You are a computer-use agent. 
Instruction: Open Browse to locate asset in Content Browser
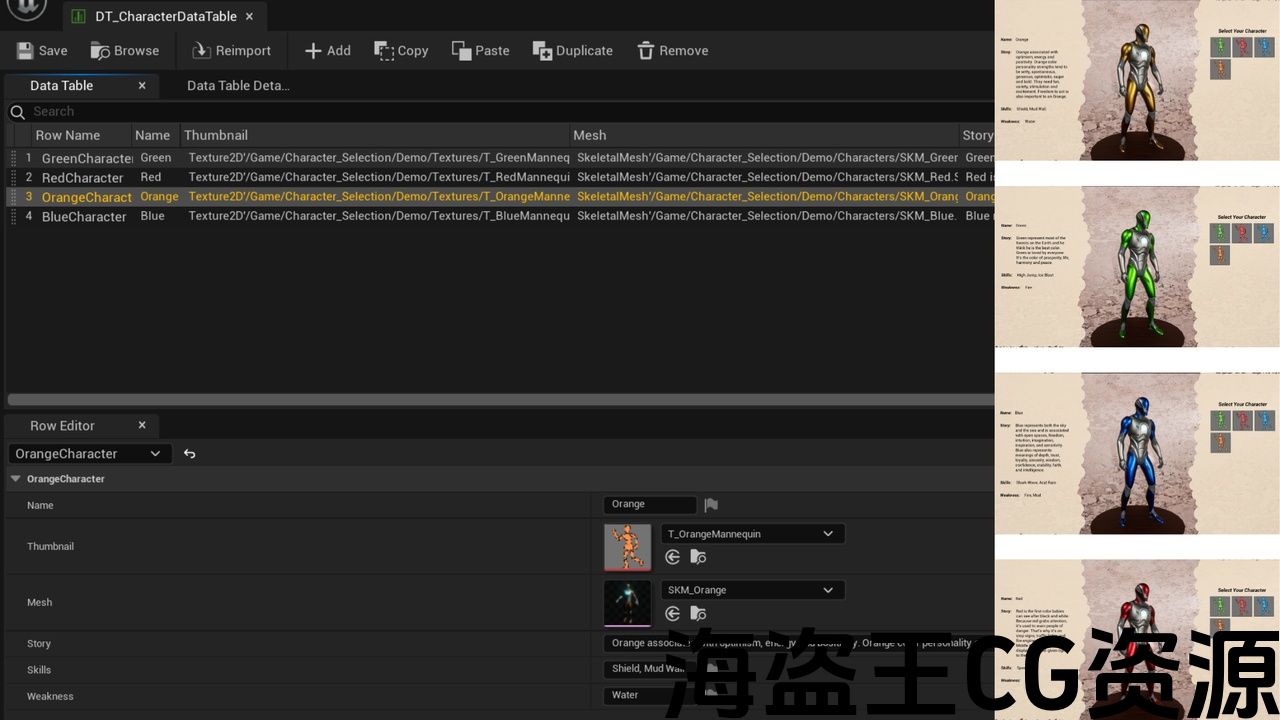[125, 51]
